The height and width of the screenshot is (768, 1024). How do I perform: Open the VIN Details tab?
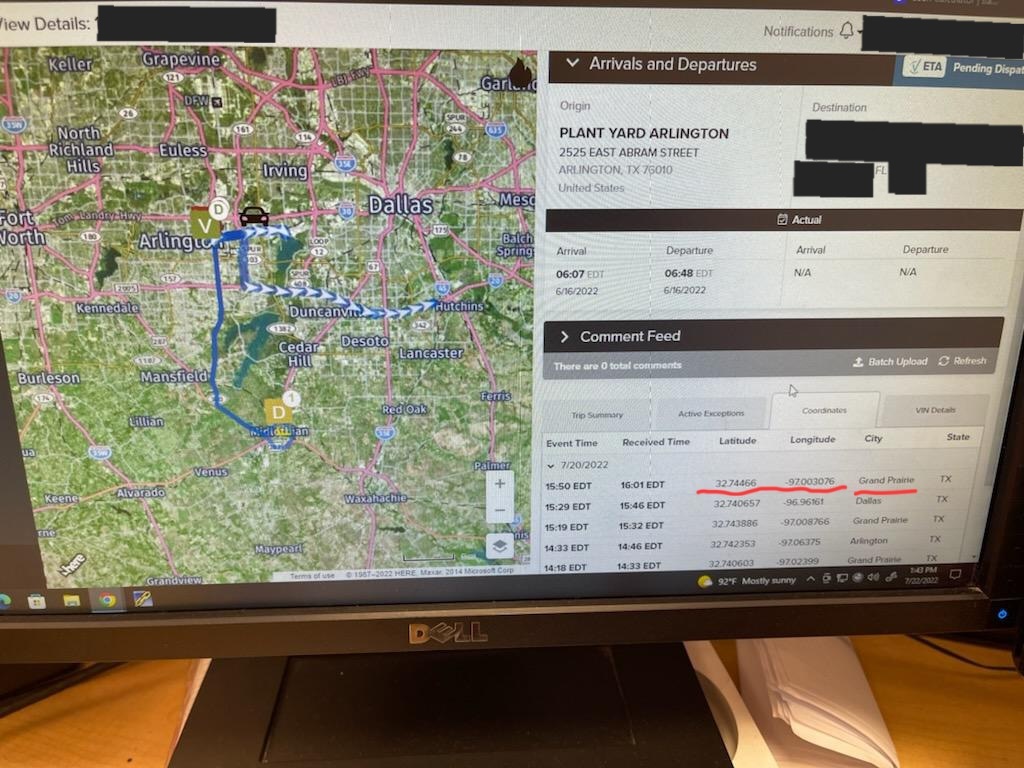coord(935,410)
